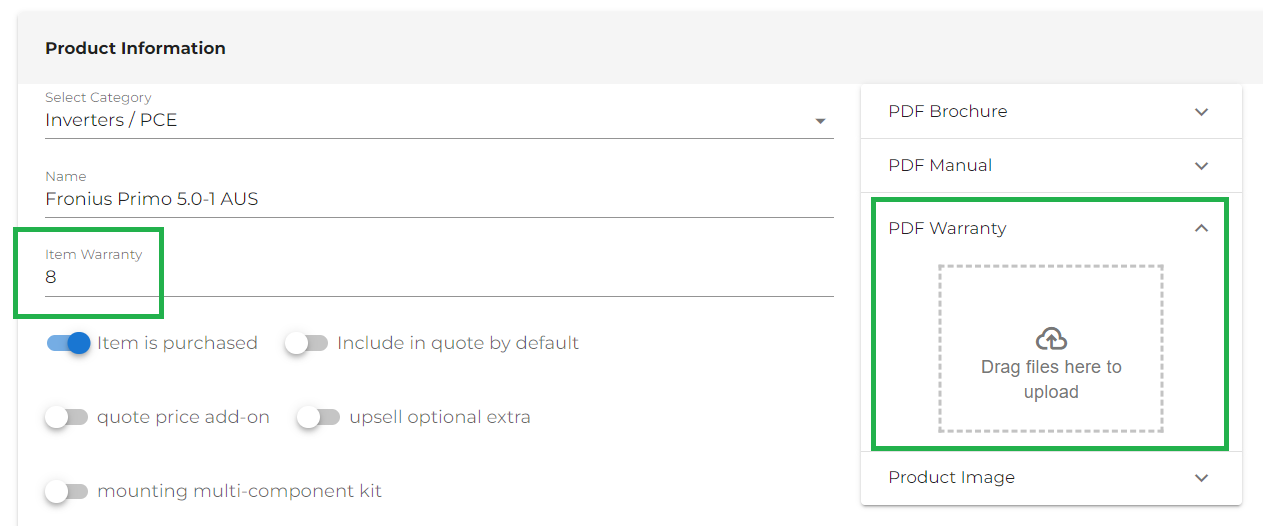This screenshot has width=1263, height=526.
Task: Click Drag files here to upload area
Action: (x=1051, y=349)
